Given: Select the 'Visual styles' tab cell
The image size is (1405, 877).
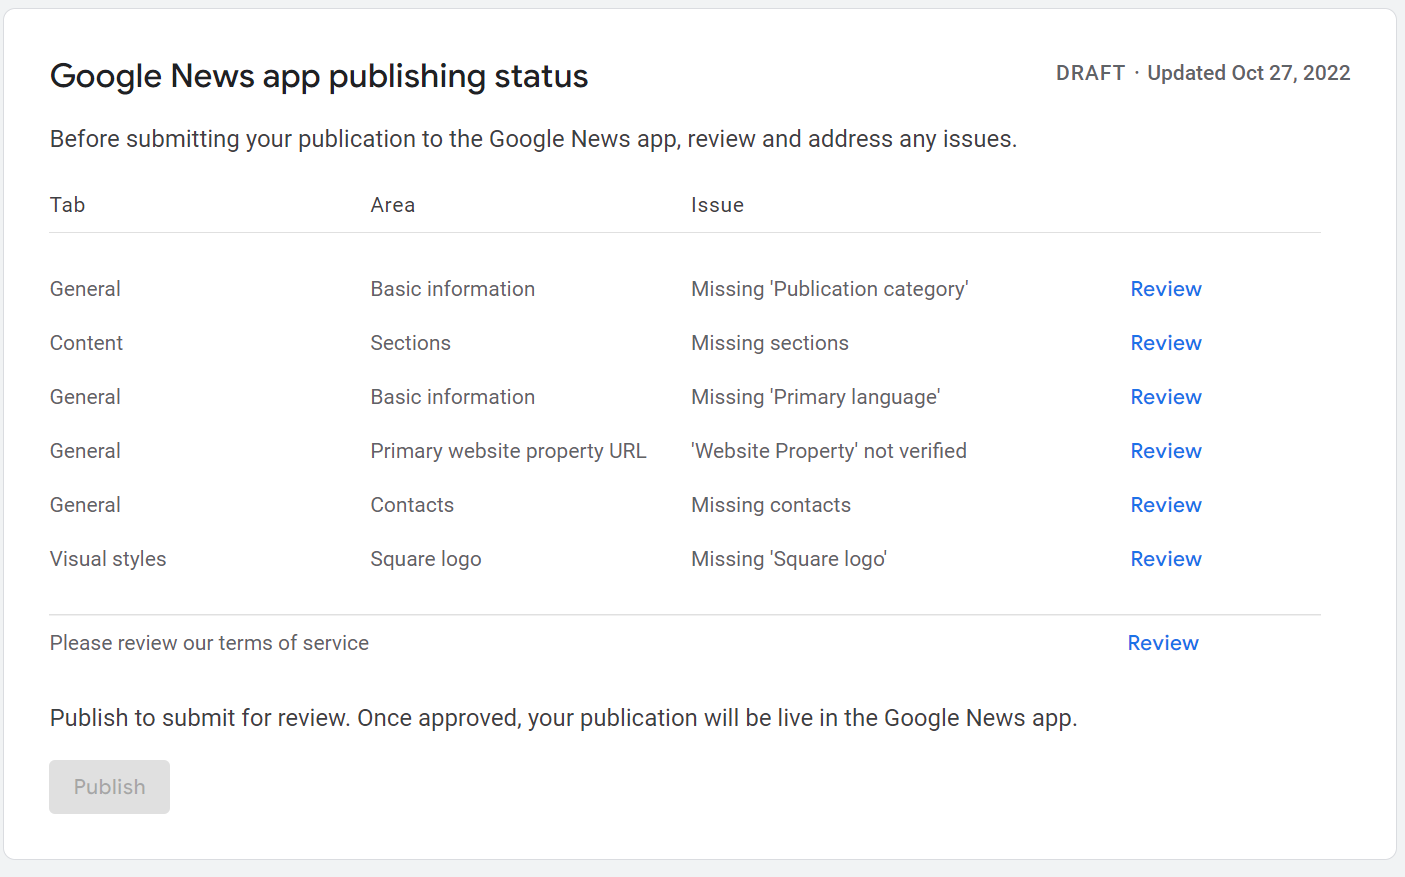Looking at the screenshot, I should 108,559.
